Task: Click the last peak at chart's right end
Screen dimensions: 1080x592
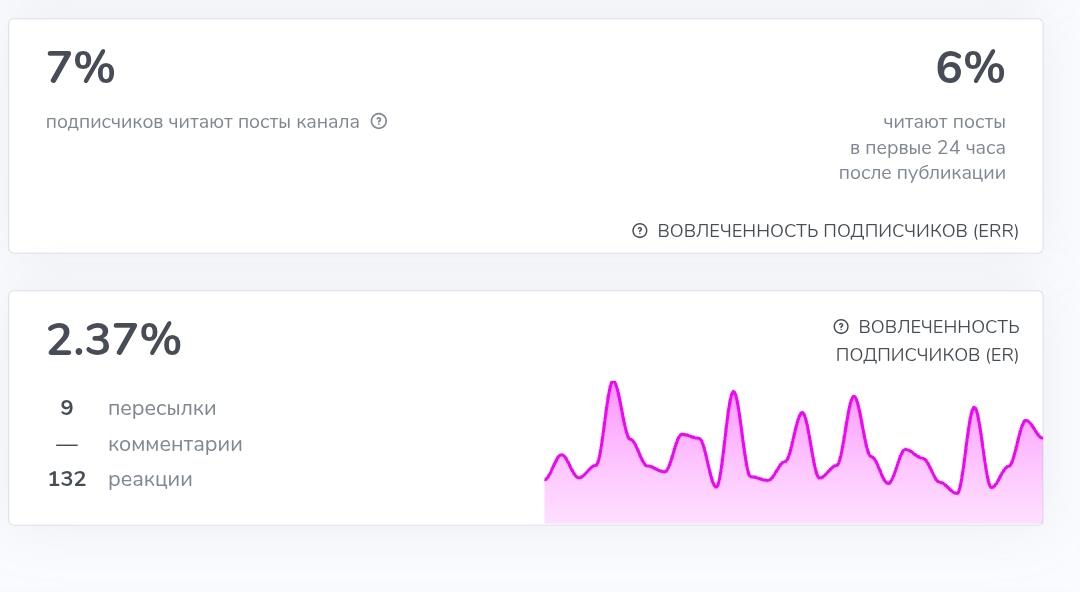Action: (1027, 421)
